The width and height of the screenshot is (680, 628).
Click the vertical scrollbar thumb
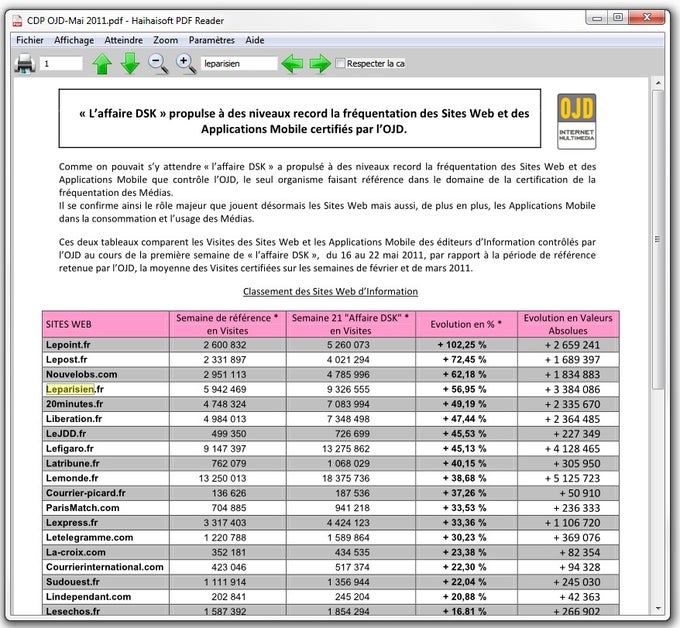658,239
